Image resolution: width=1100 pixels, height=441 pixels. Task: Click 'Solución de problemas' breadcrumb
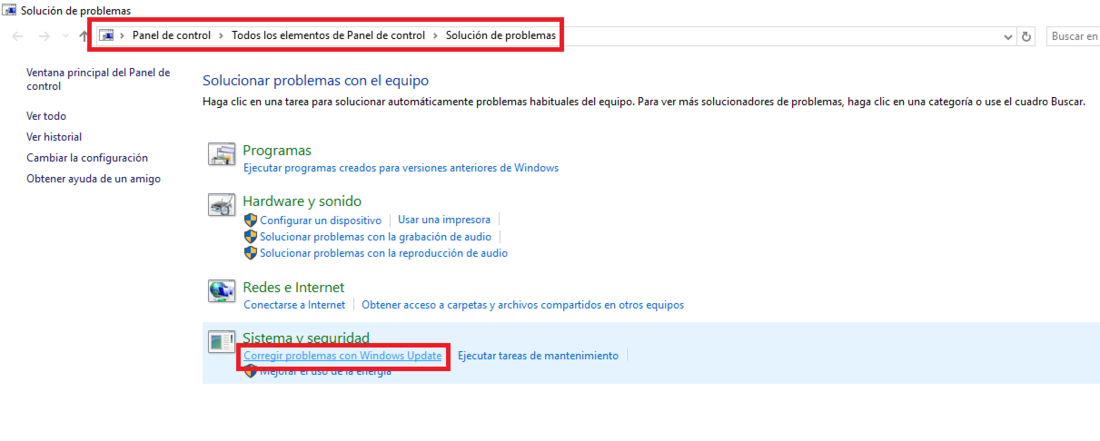point(501,35)
